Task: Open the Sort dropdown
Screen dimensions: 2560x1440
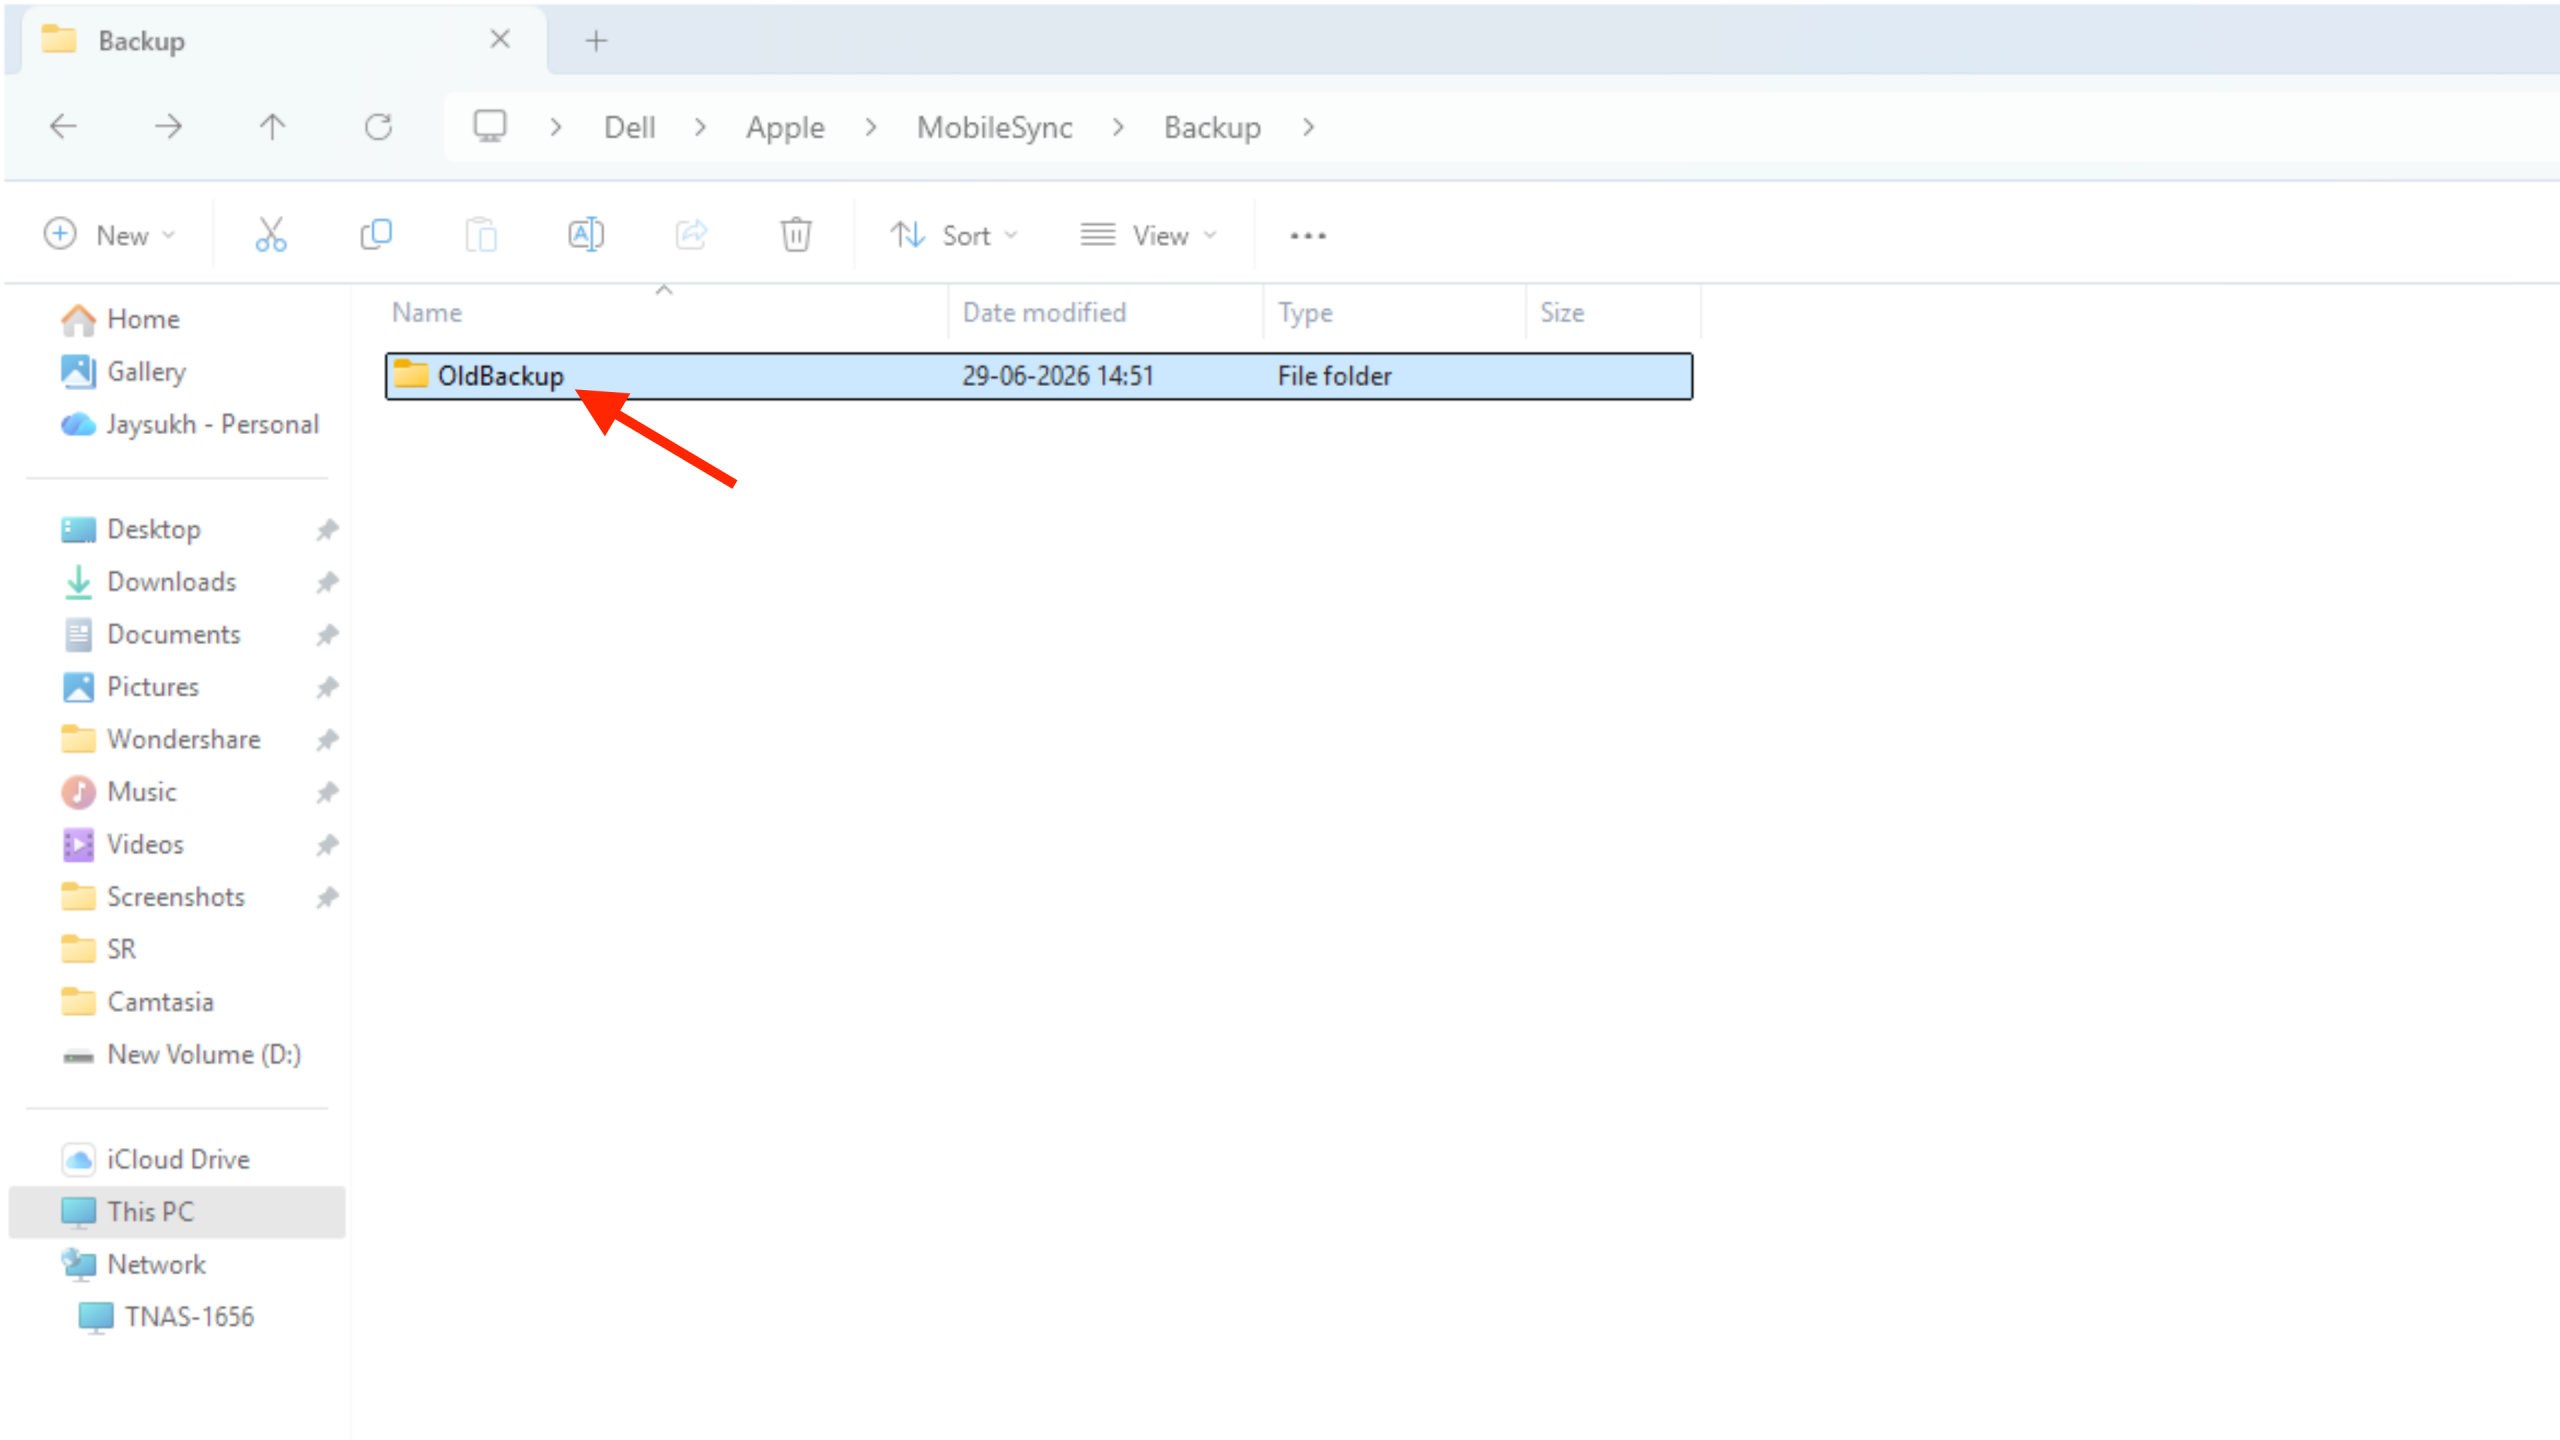Action: tap(954, 236)
